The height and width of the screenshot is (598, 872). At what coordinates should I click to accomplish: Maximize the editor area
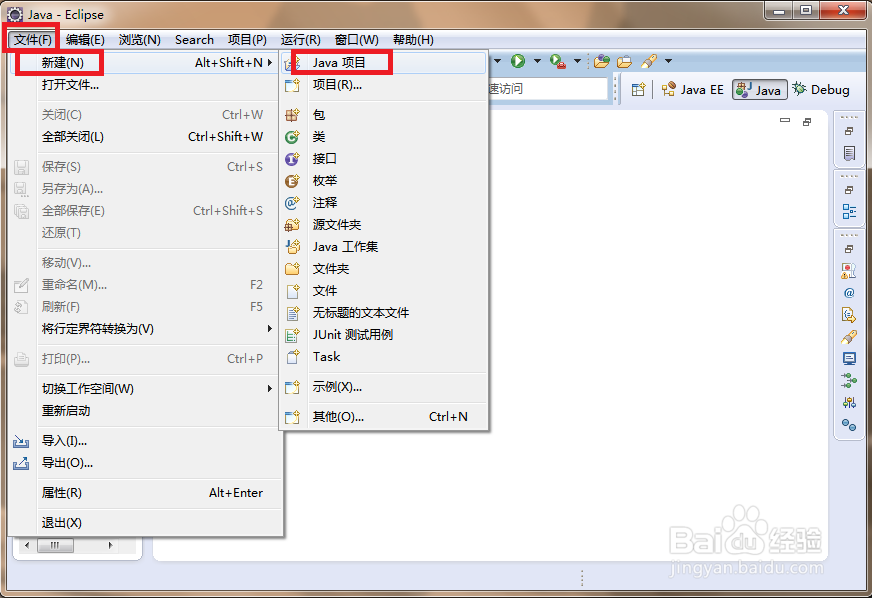tap(807, 121)
